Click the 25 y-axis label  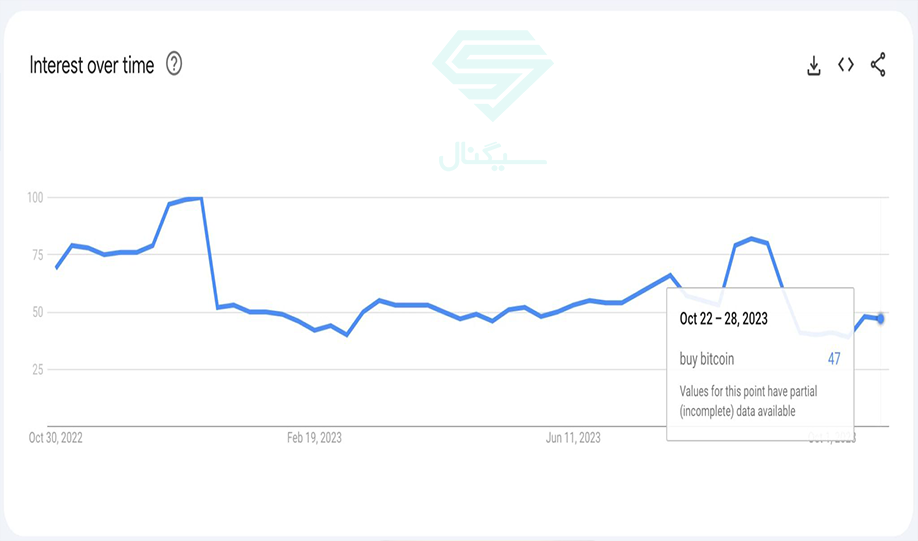tap(37, 369)
